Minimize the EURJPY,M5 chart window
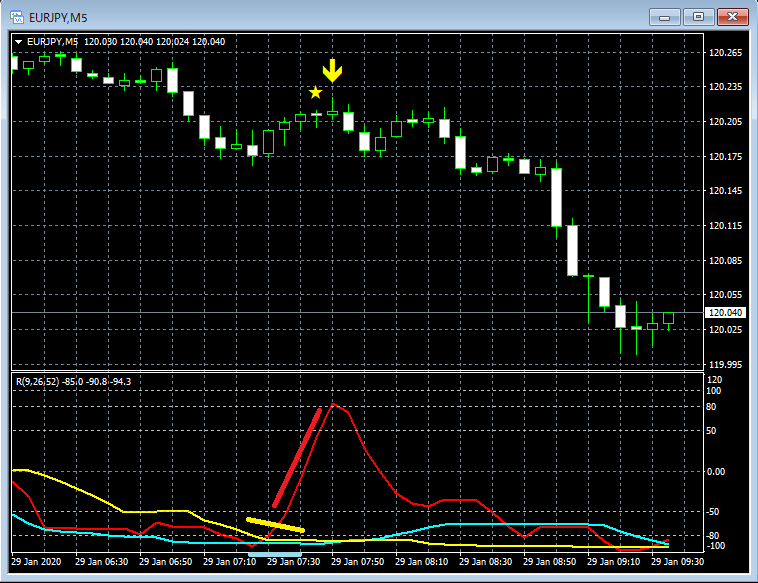Viewport: 758px width, 583px height. click(665, 17)
